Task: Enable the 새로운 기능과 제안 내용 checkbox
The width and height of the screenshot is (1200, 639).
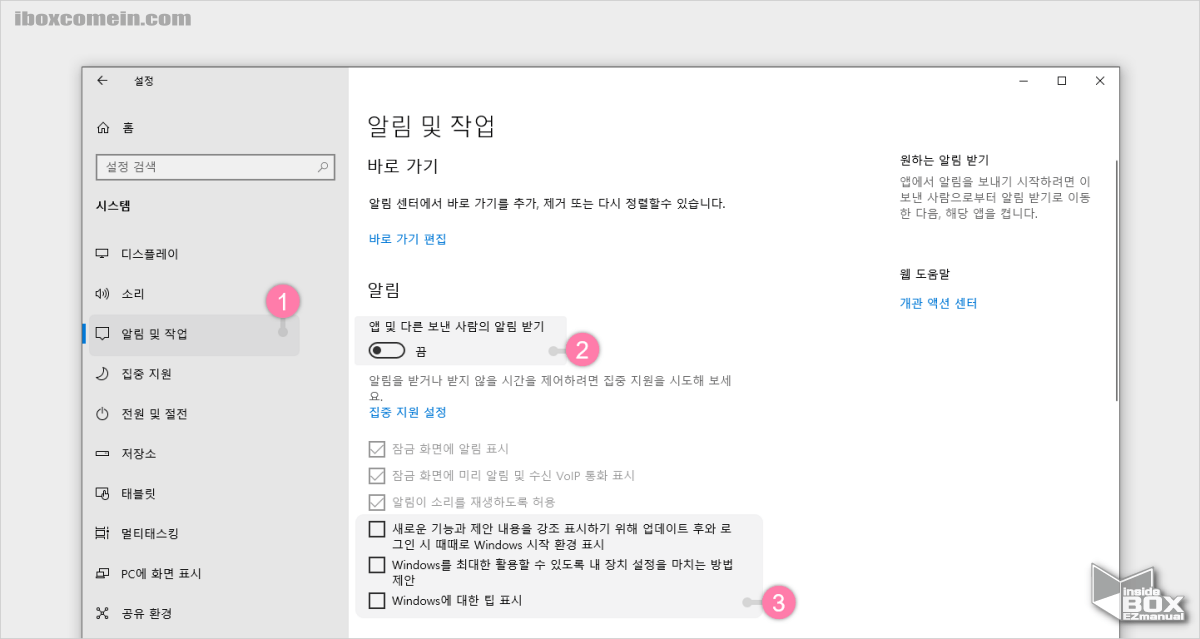Action: click(376, 529)
